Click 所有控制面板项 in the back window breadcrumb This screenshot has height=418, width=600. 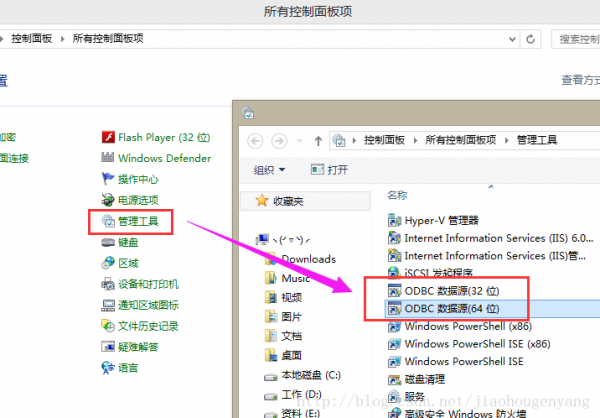108,38
